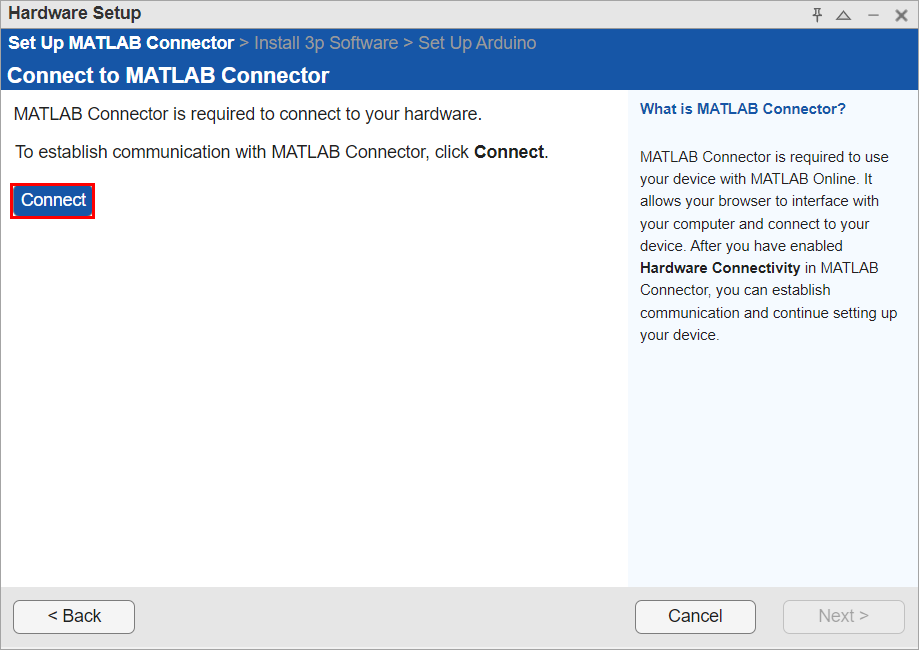
Task: Pin the Hardware Setup window
Action: pyautogui.click(x=817, y=15)
